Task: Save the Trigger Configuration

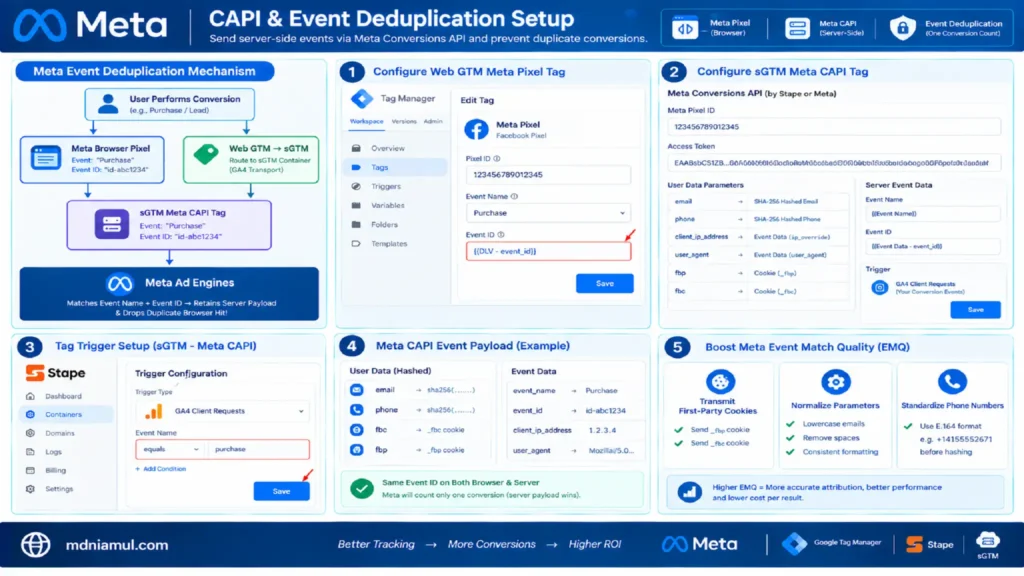Action: tap(281, 491)
